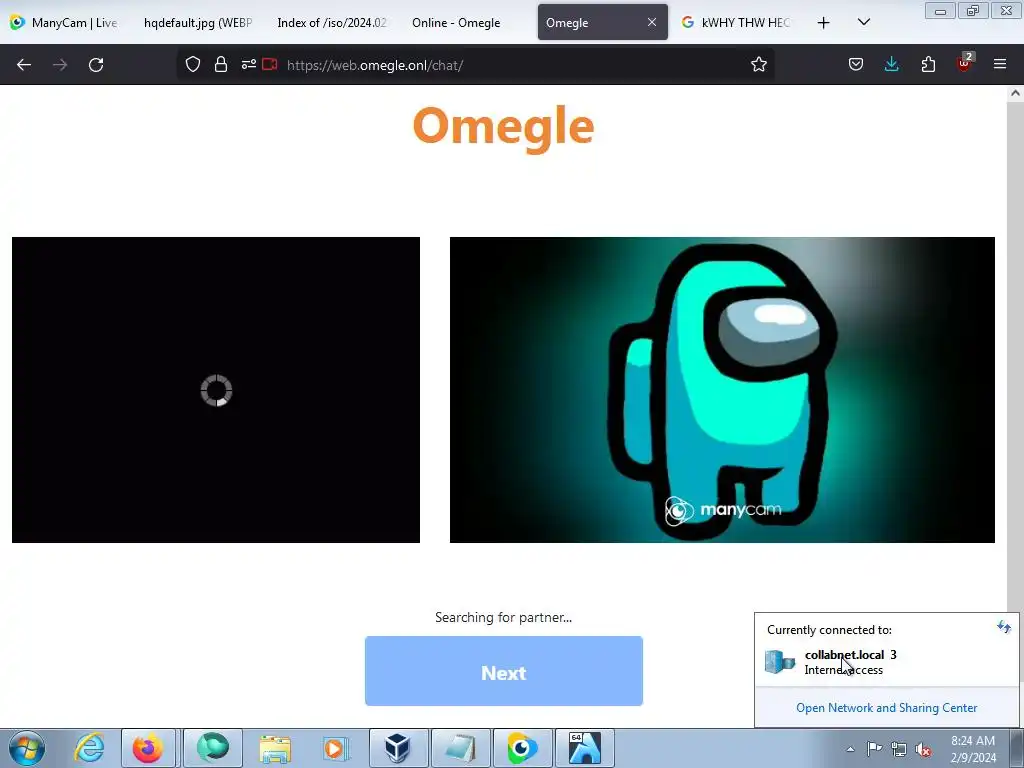Reload the Omegle page

click(96, 65)
